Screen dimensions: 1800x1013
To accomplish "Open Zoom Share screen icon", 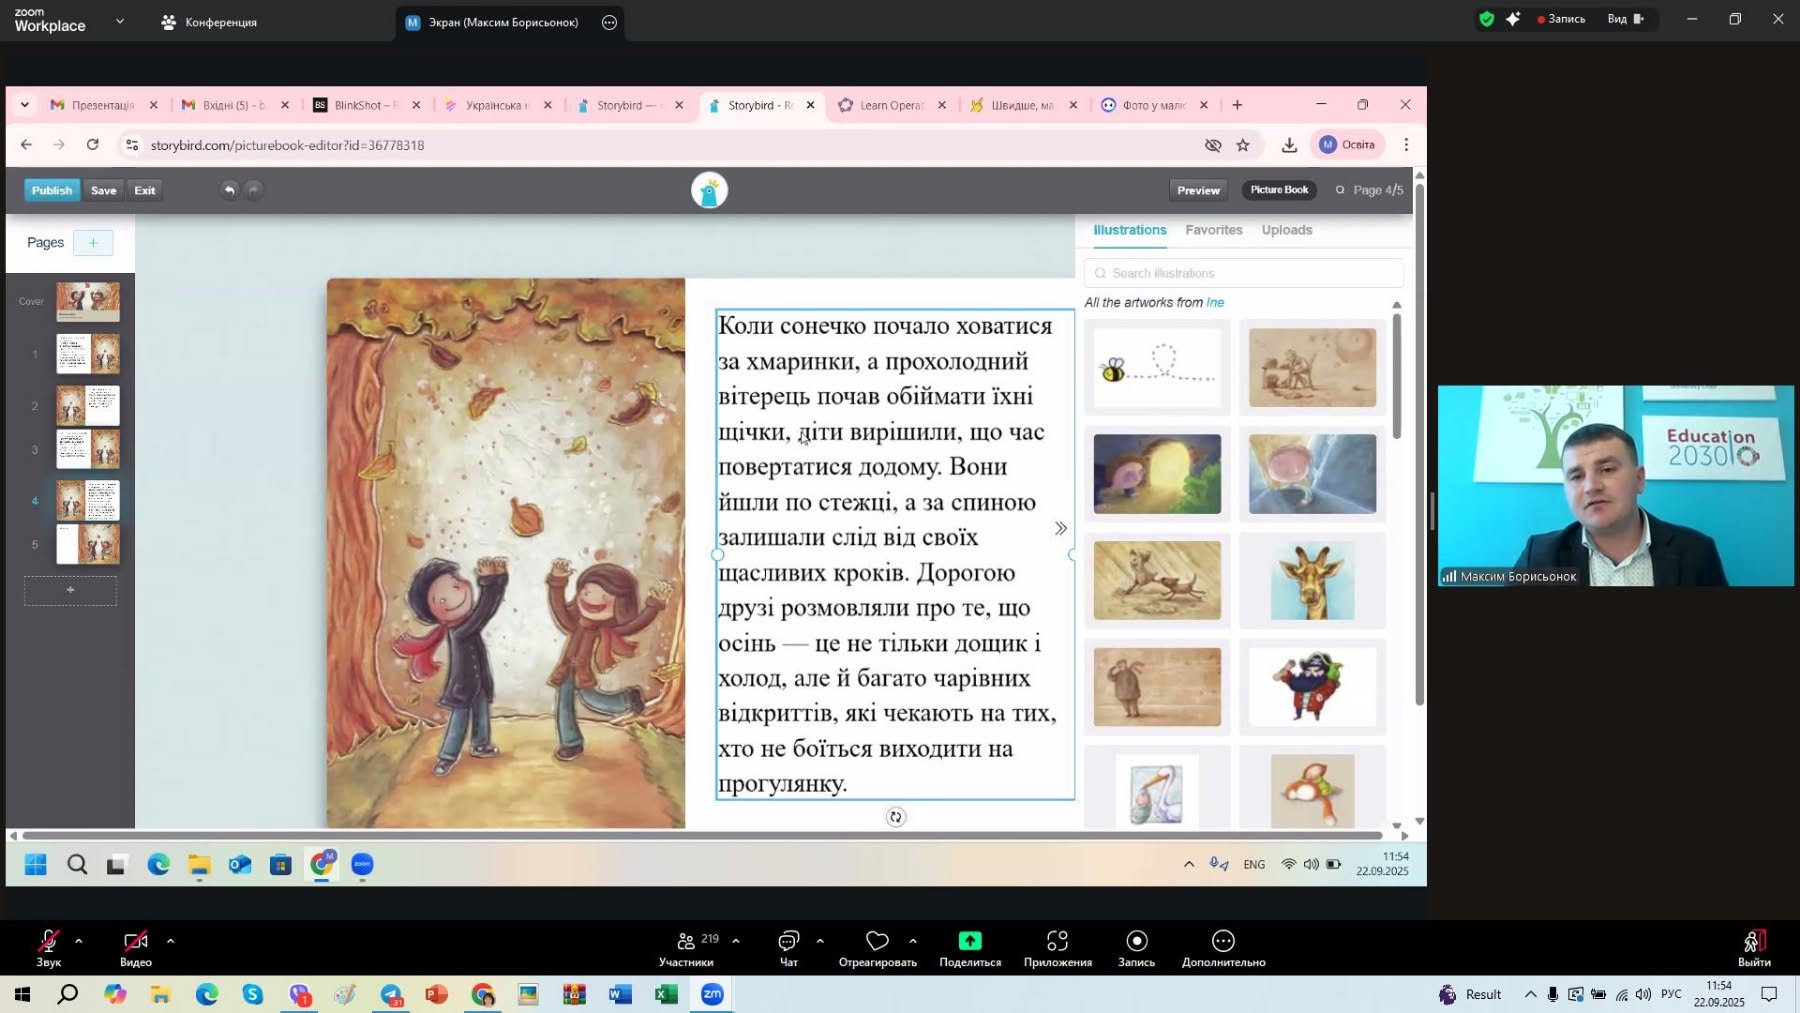I will [x=970, y=941].
